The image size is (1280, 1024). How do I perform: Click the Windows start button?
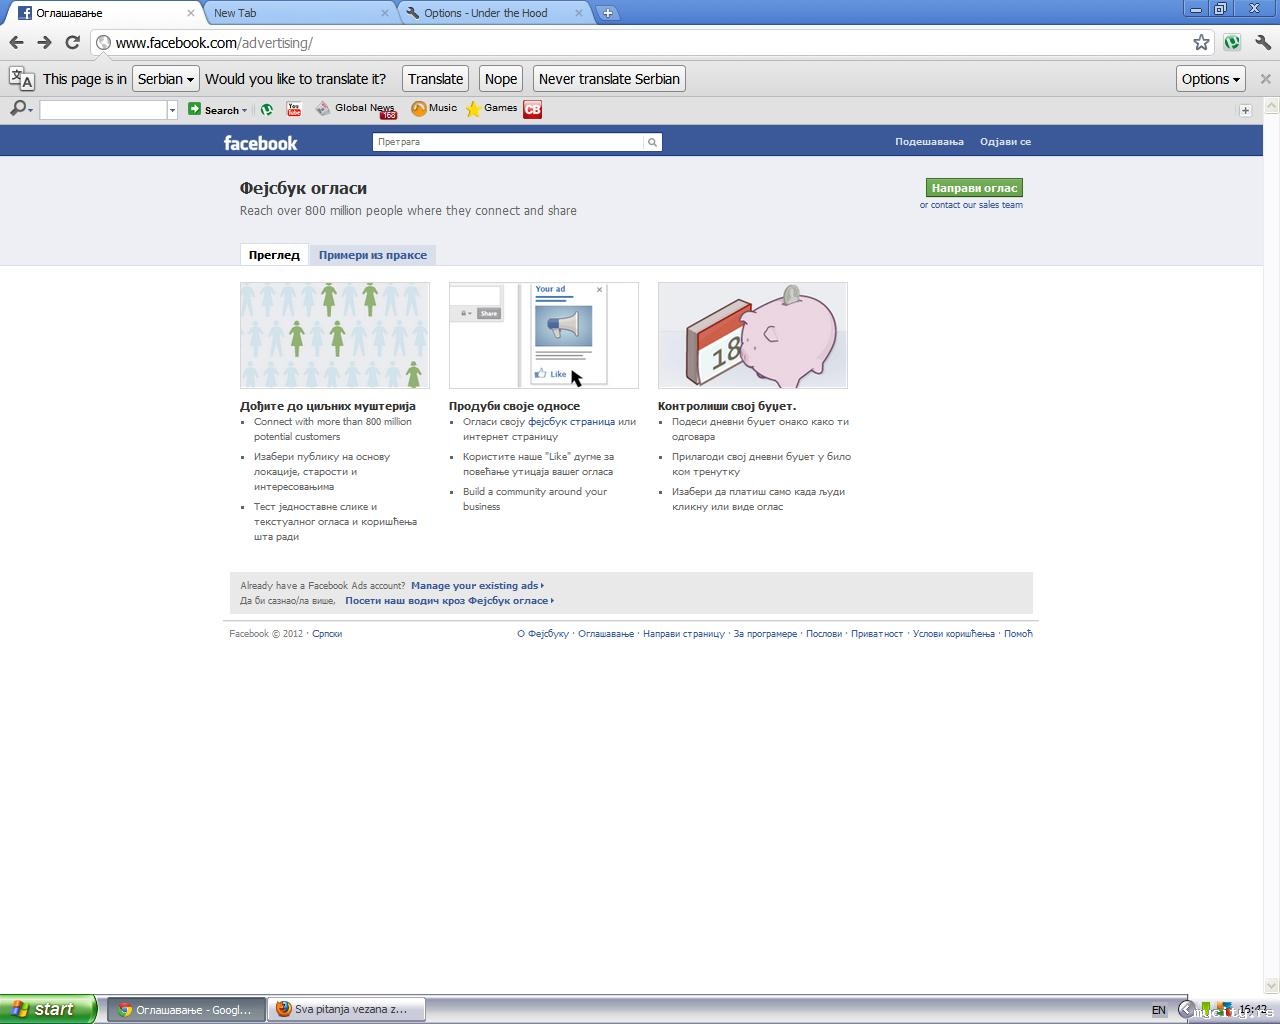[x=48, y=1009]
